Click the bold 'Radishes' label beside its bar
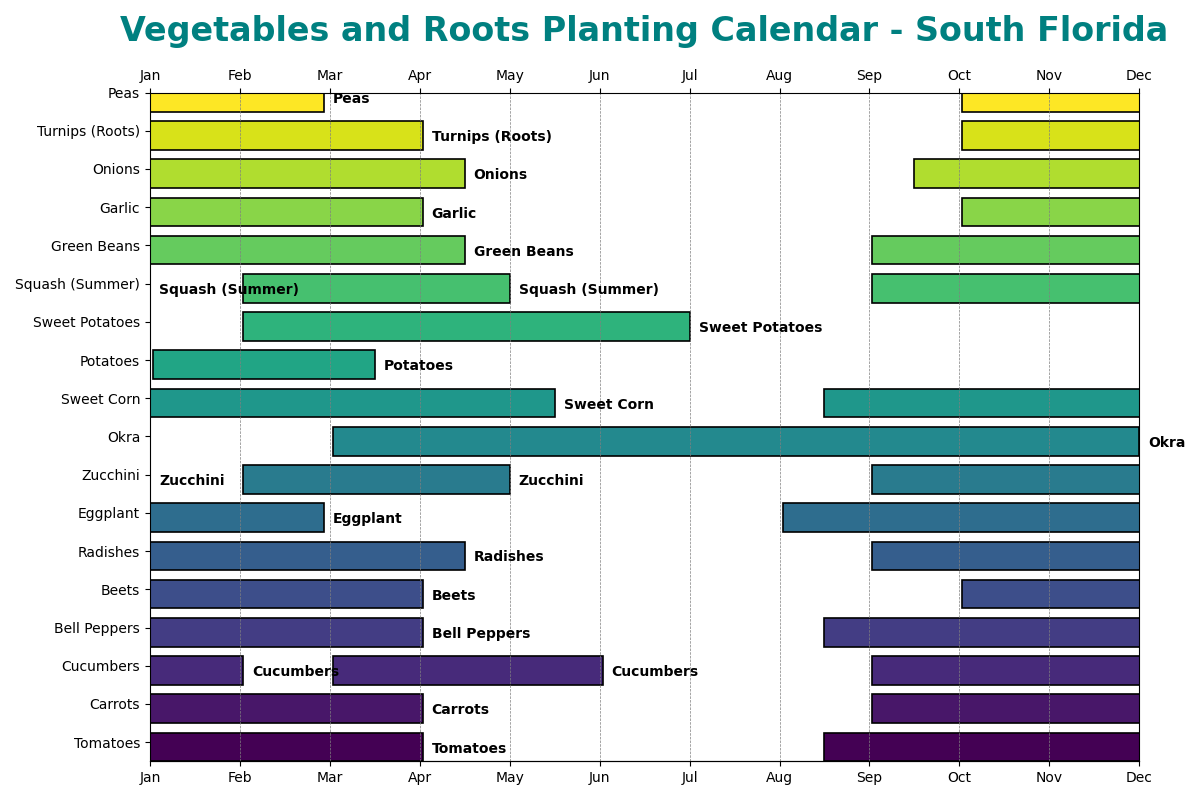This screenshot has height=800, width=1200. click(x=508, y=557)
